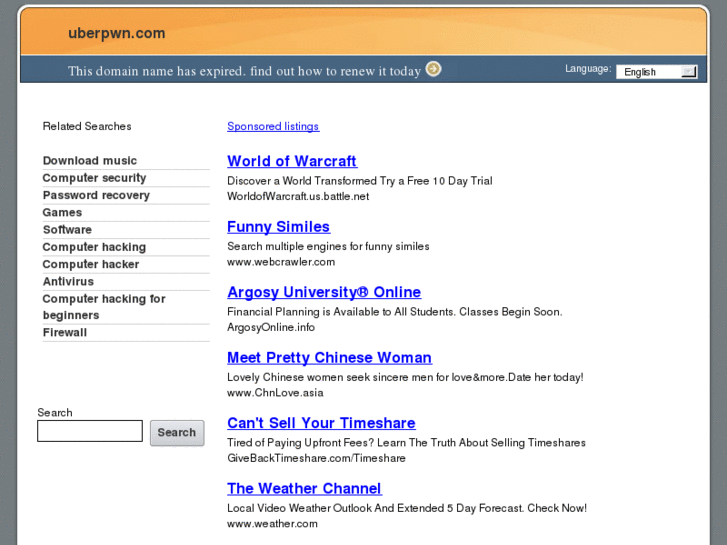This screenshot has height=545, width=727.
Task: Click the Search button
Action: pyautogui.click(x=177, y=433)
